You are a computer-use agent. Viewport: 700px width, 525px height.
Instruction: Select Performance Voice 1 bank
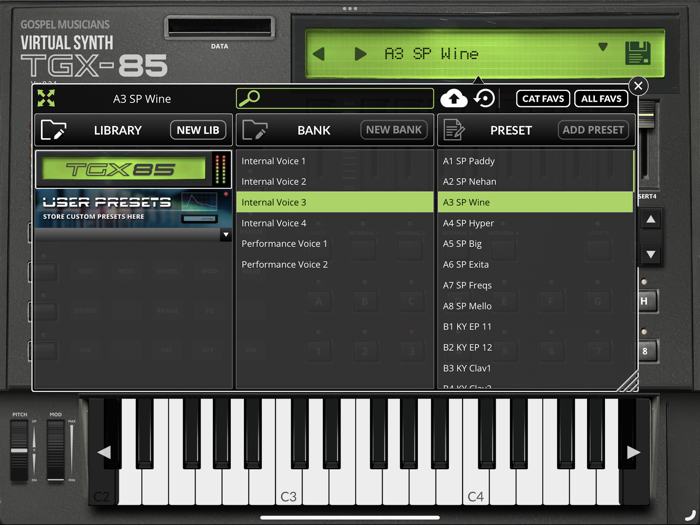point(335,244)
